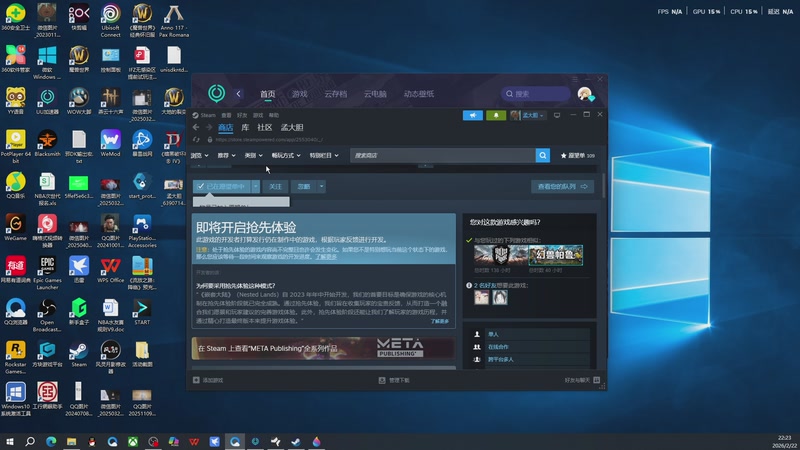Open the WeMod desktop icon

110,143
